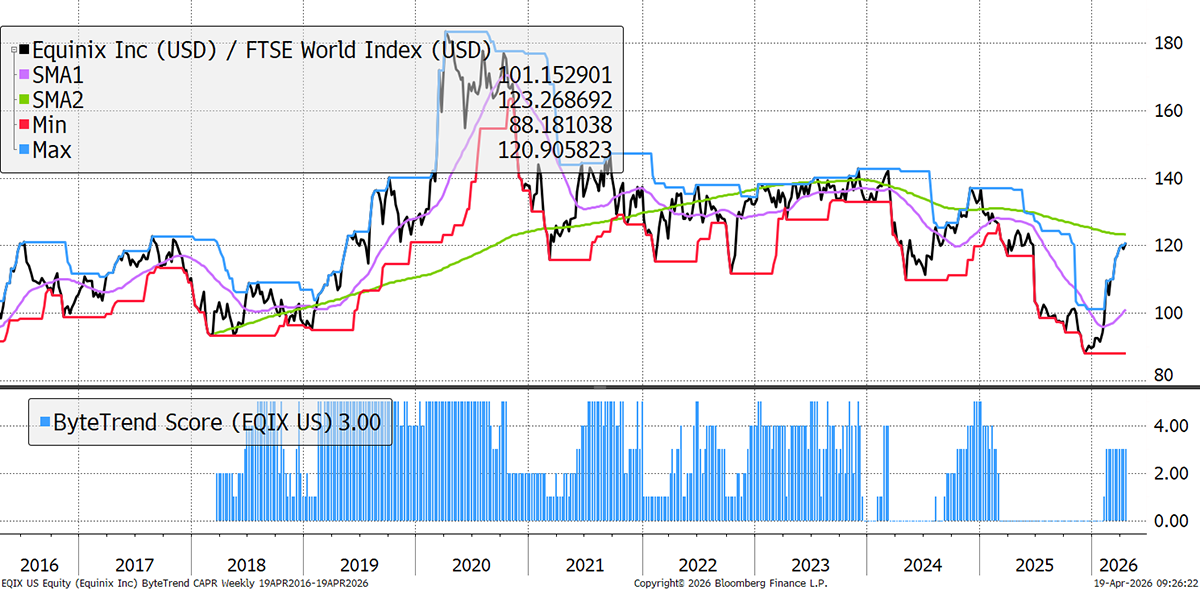Image resolution: width=1200 pixels, height=590 pixels.
Task: Click the ByteTrend Score (EQIX US) 3.00 label
Action: tap(219, 422)
